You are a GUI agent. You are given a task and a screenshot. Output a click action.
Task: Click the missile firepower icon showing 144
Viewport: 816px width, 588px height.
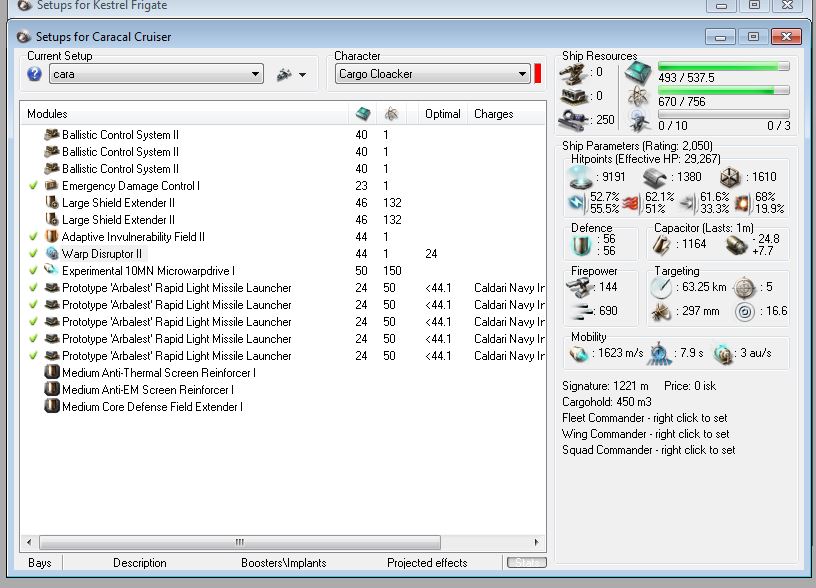pyautogui.click(x=579, y=287)
